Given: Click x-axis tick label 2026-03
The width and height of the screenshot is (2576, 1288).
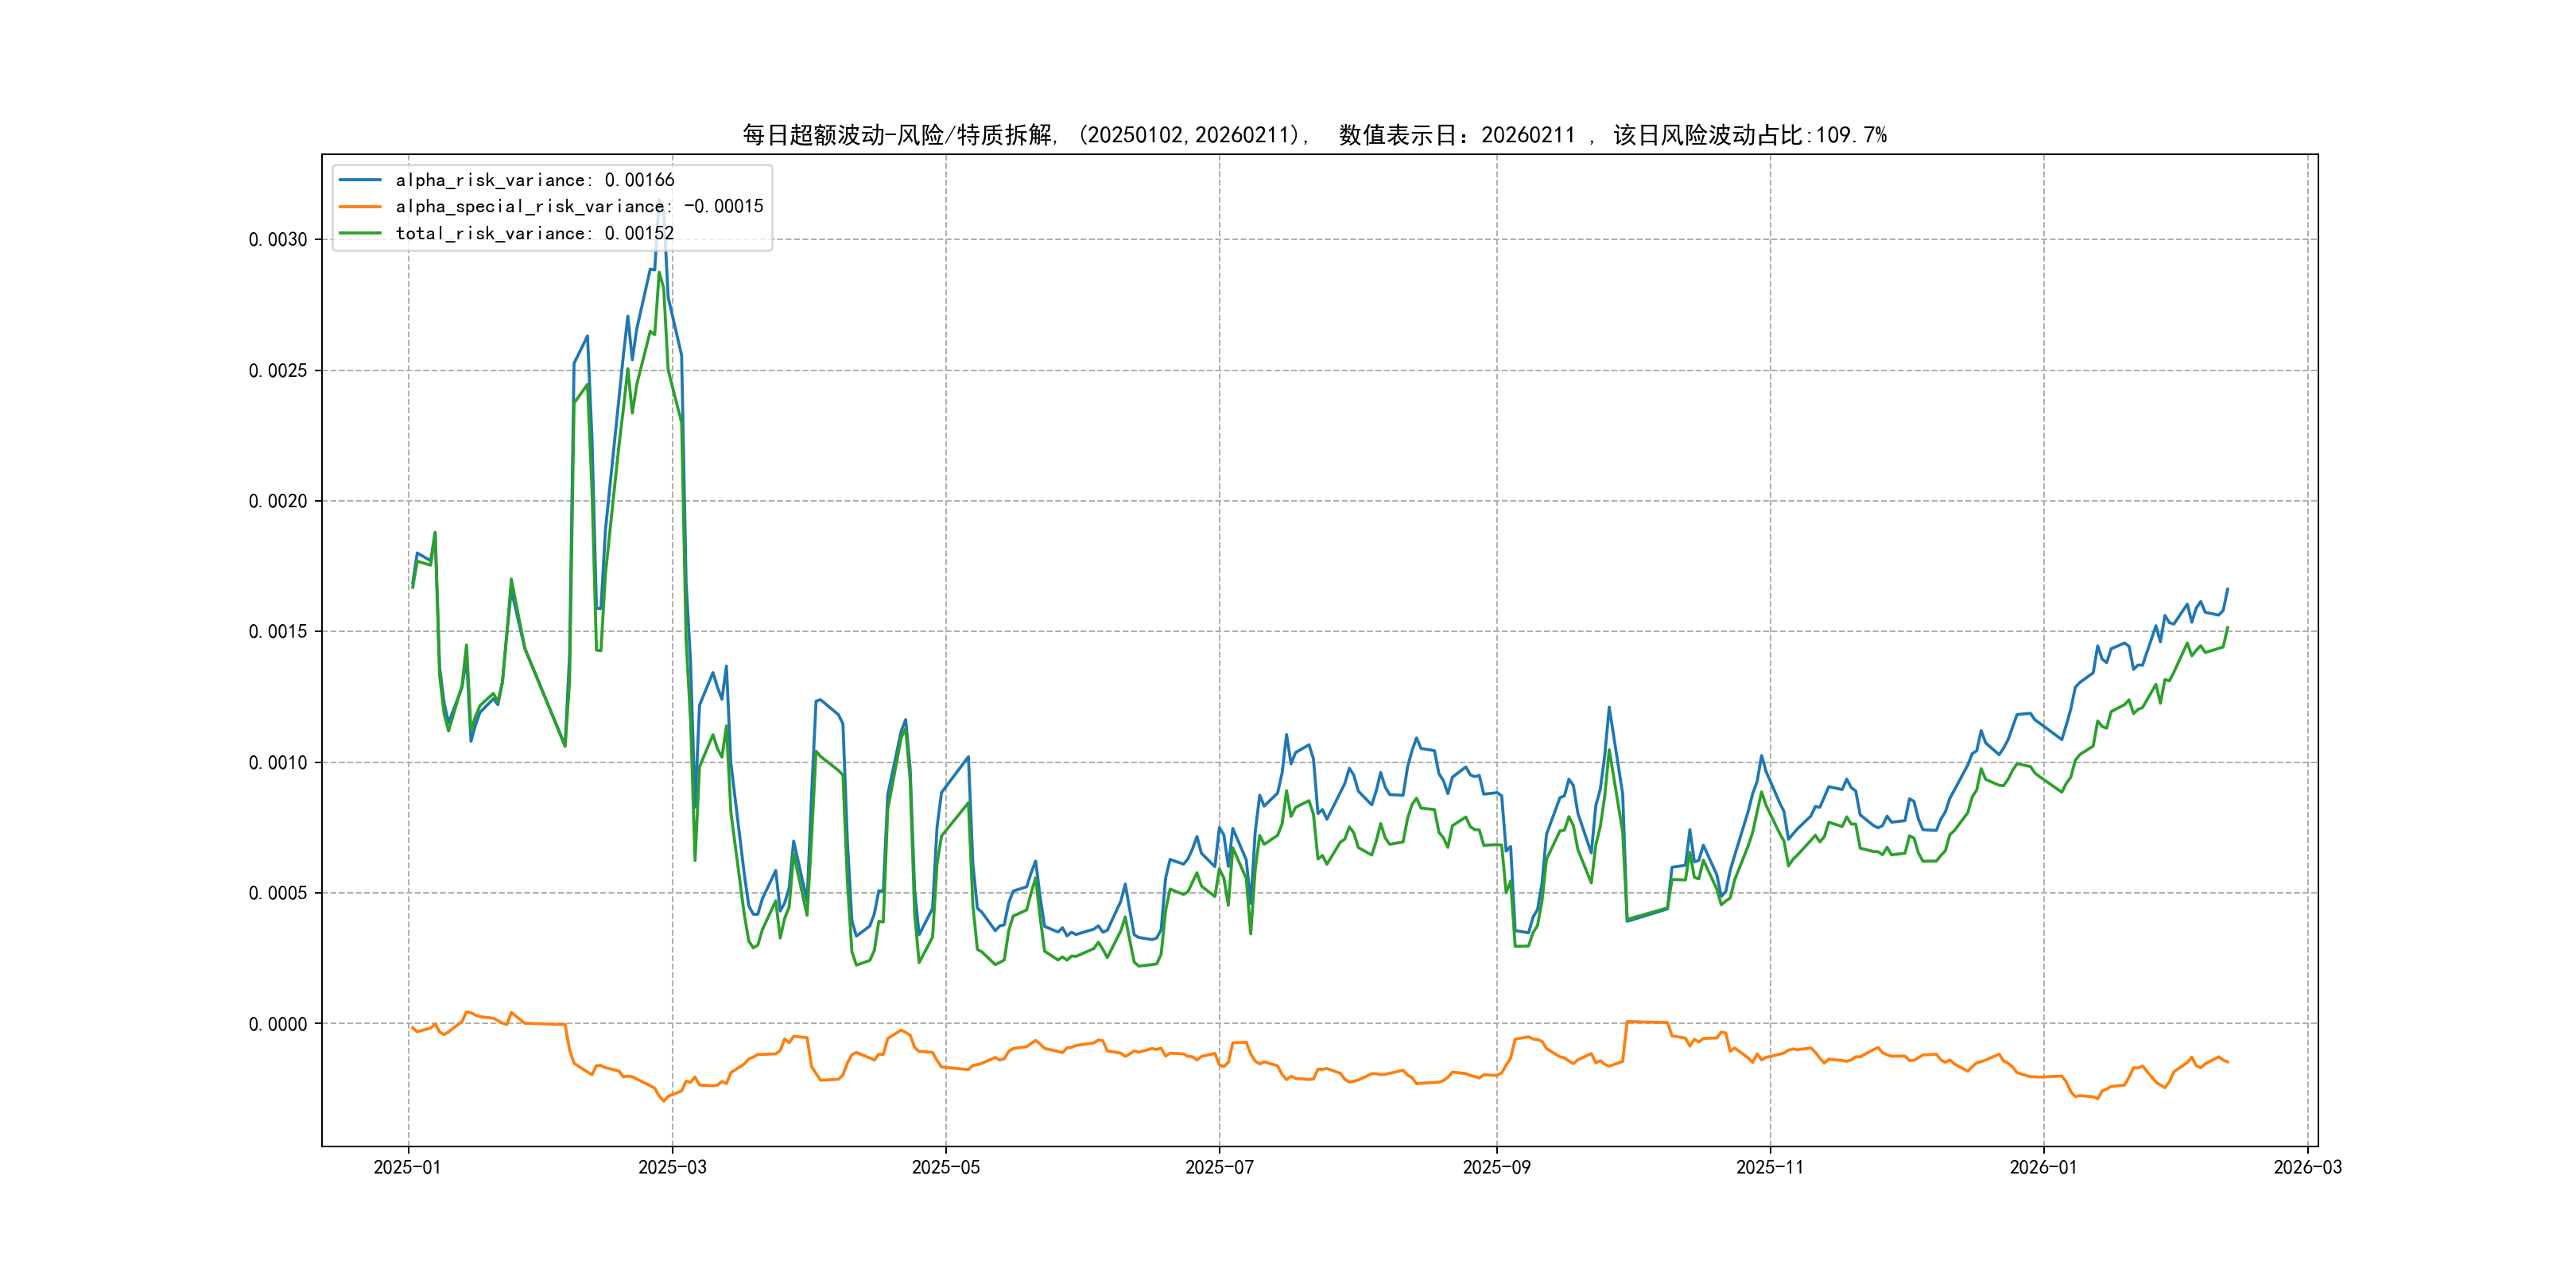Looking at the screenshot, I should (2307, 1167).
